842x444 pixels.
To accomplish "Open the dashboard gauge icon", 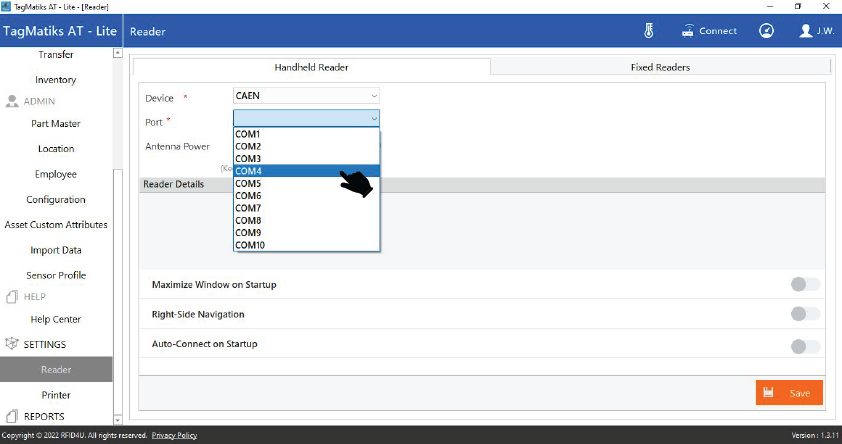I will click(766, 31).
